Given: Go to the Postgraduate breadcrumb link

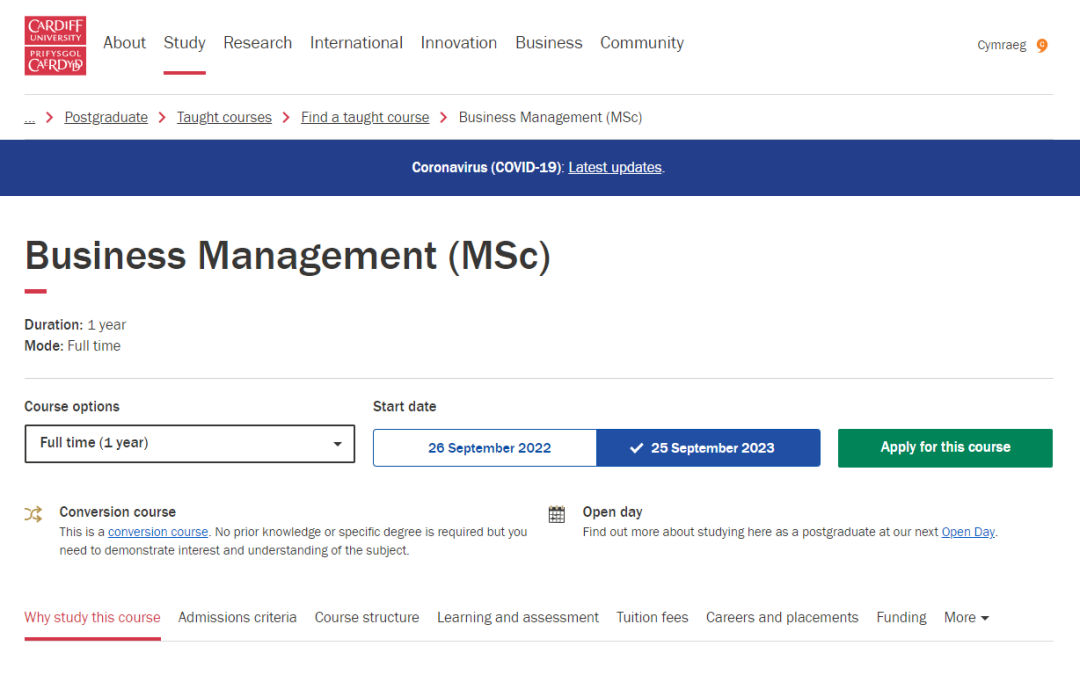Looking at the screenshot, I should click(x=106, y=117).
